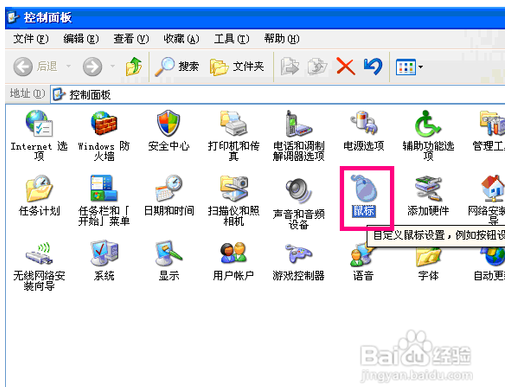This screenshot has height=387, width=515.
Task: Open the 辅助功能选项 icon
Action: coord(428,124)
